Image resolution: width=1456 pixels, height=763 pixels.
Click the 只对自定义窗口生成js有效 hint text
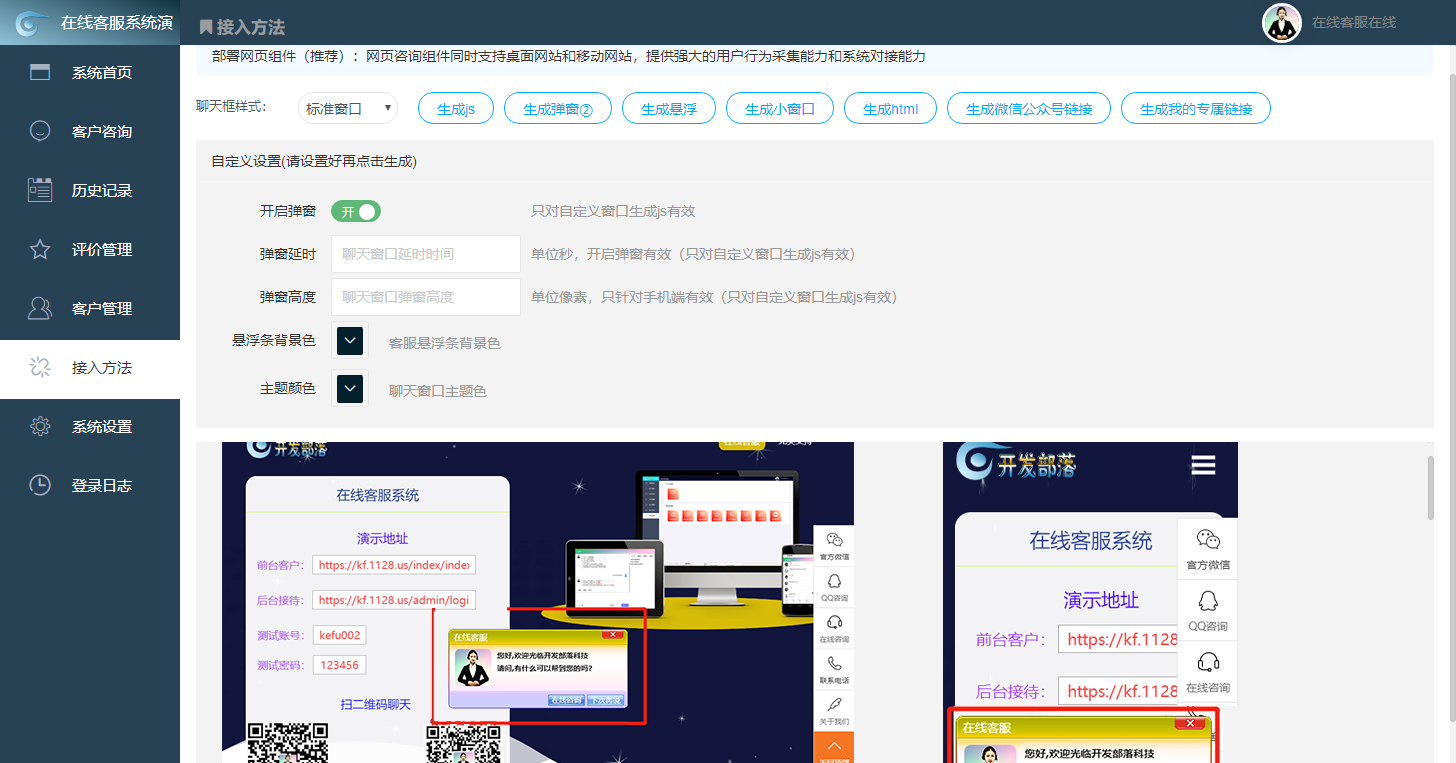(x=613, y=212)
